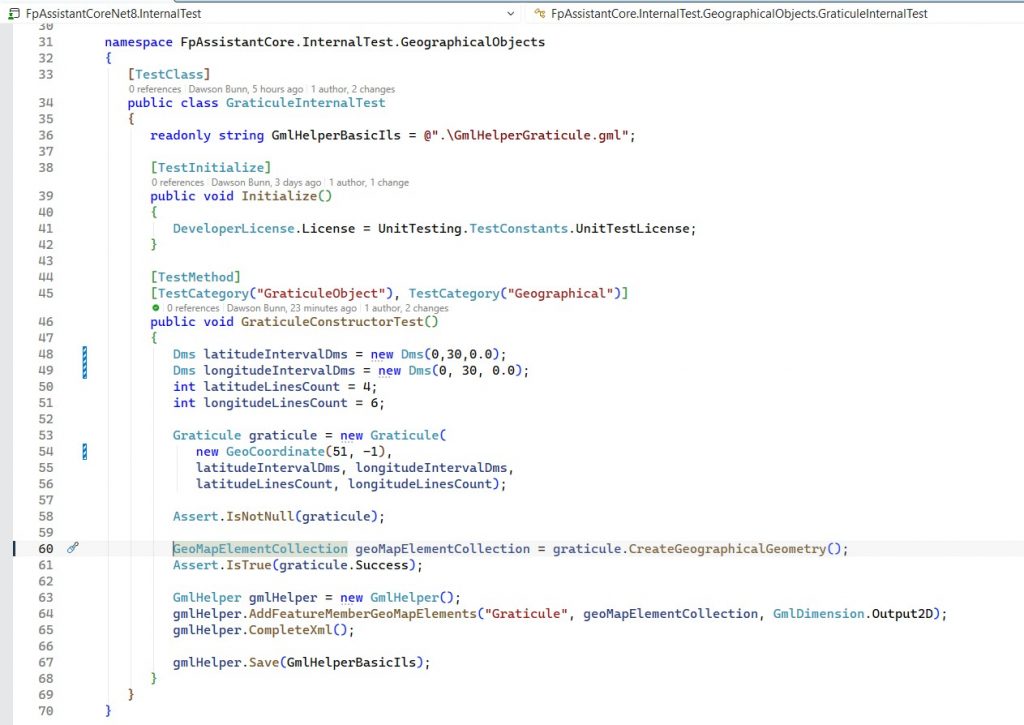Click the screwdriver quick actions icon on line 60

click(x=73, y=548)
